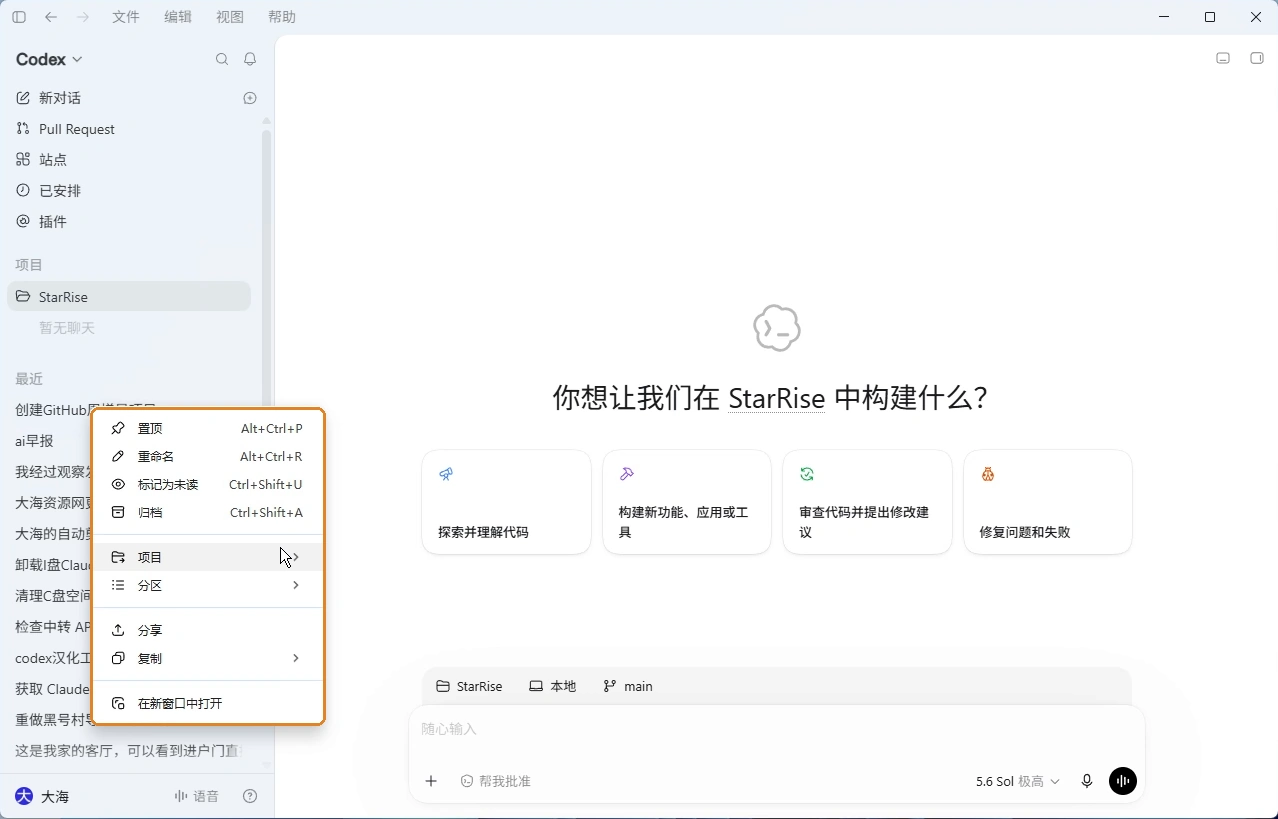Expand the 分区 submenu
The width and height of the screenshot is (1278, 819).
coord(208,585)
